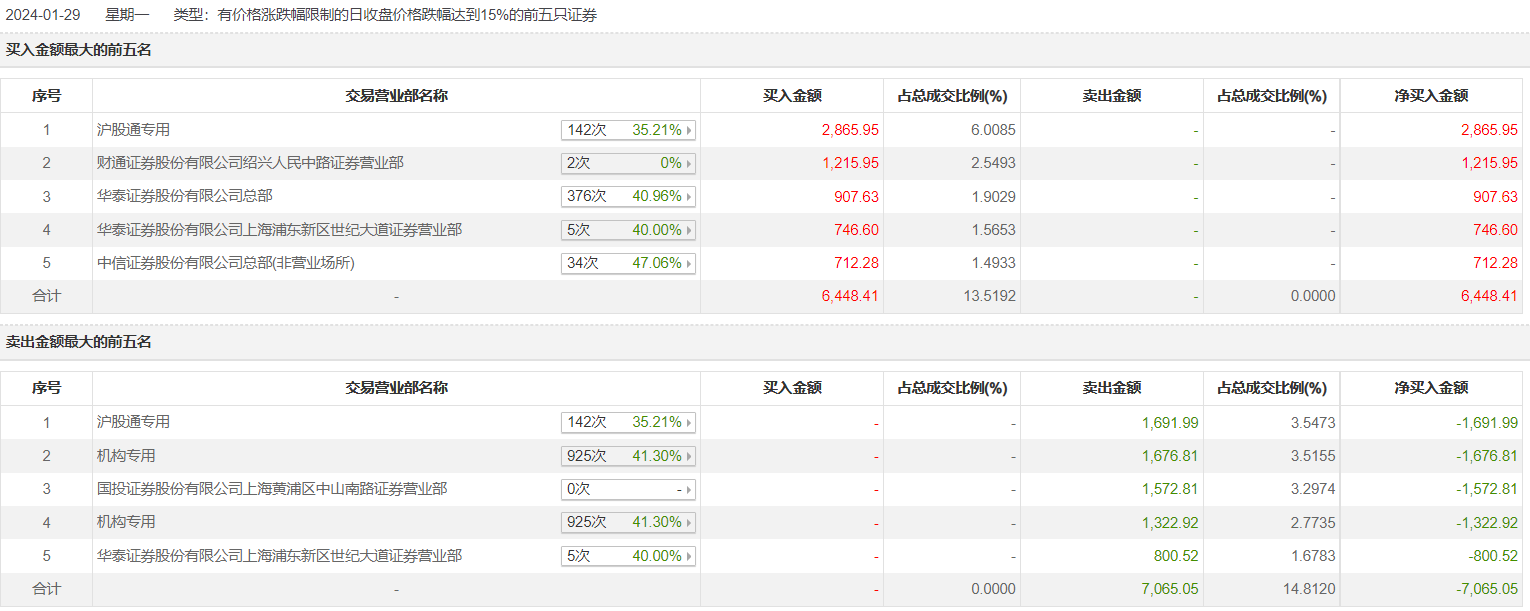Select the 卖出金额最大的前五名 section heading
The image size is (1530, 611).
coord(79,342)
